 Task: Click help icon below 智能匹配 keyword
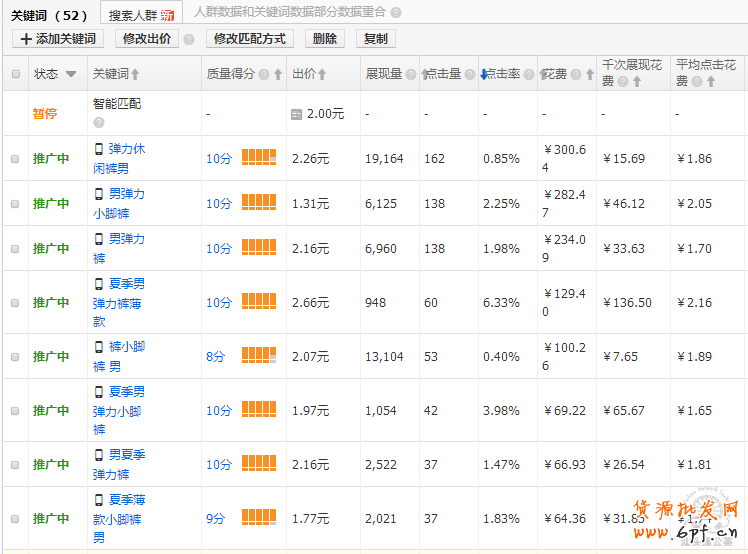click(99, 123)
